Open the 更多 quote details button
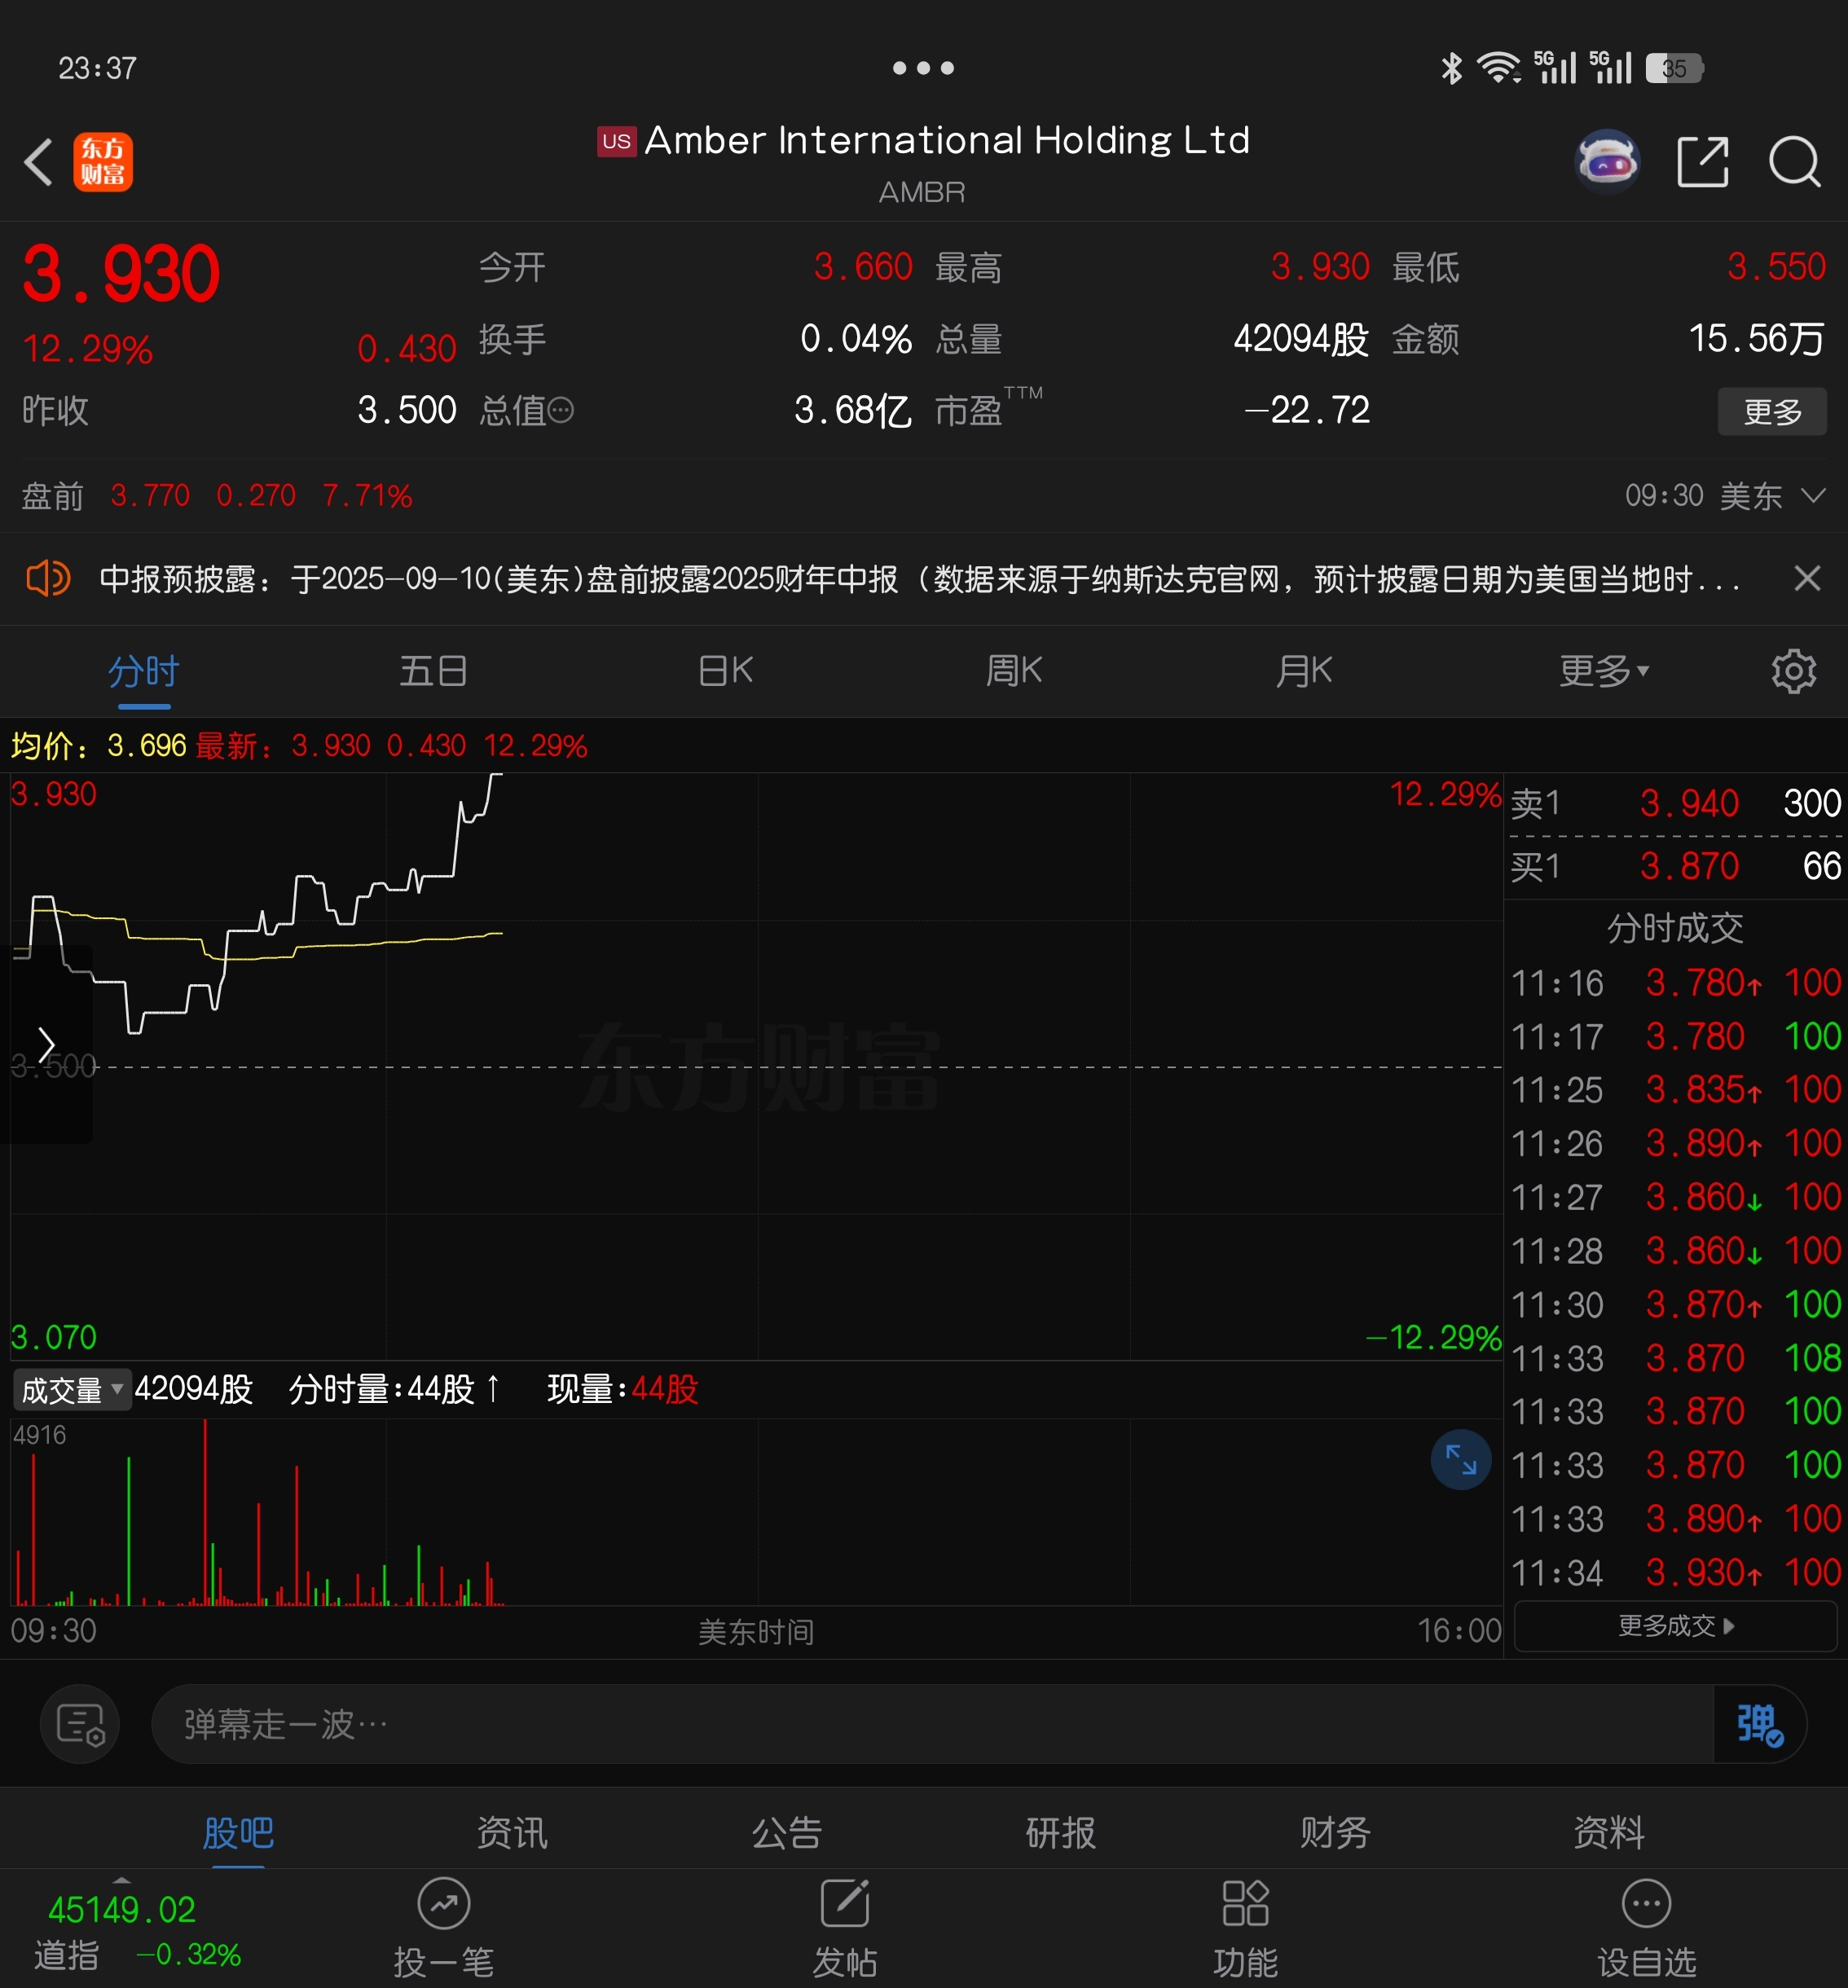The image size is (1848, 1988). click(1772, 411)
